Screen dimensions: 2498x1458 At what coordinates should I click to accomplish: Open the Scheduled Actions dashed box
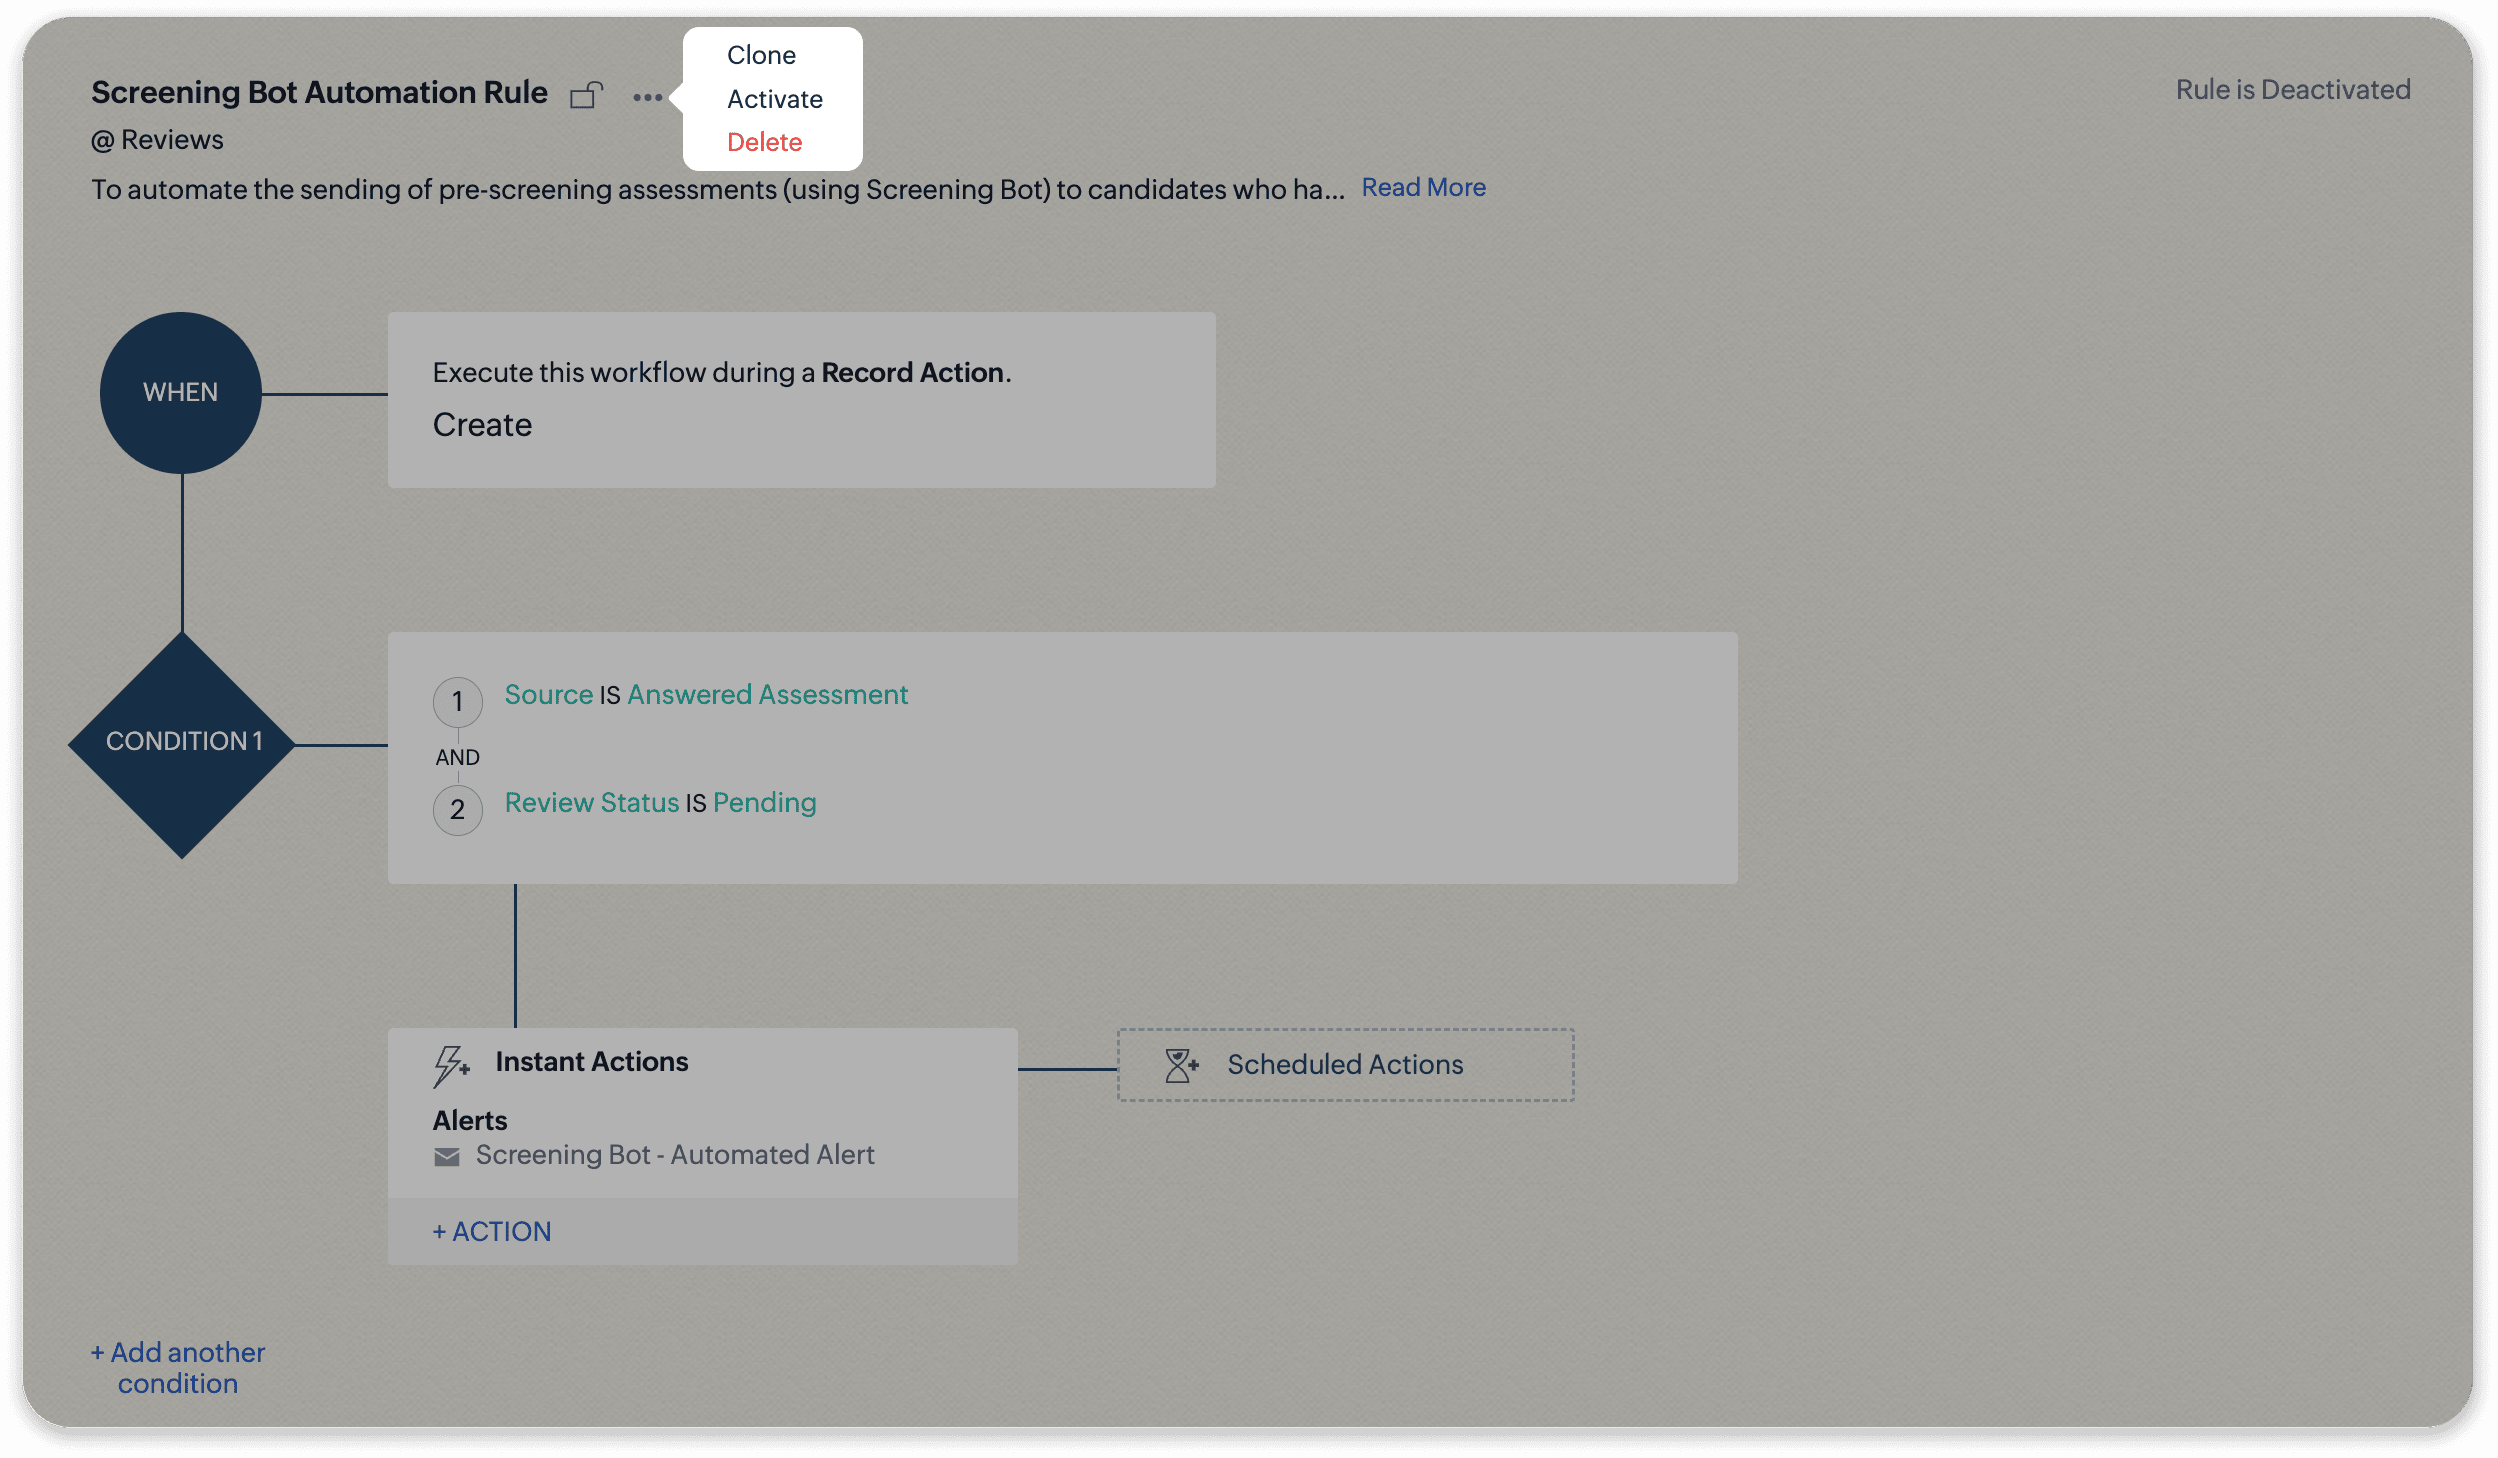click(1345, 1065)
